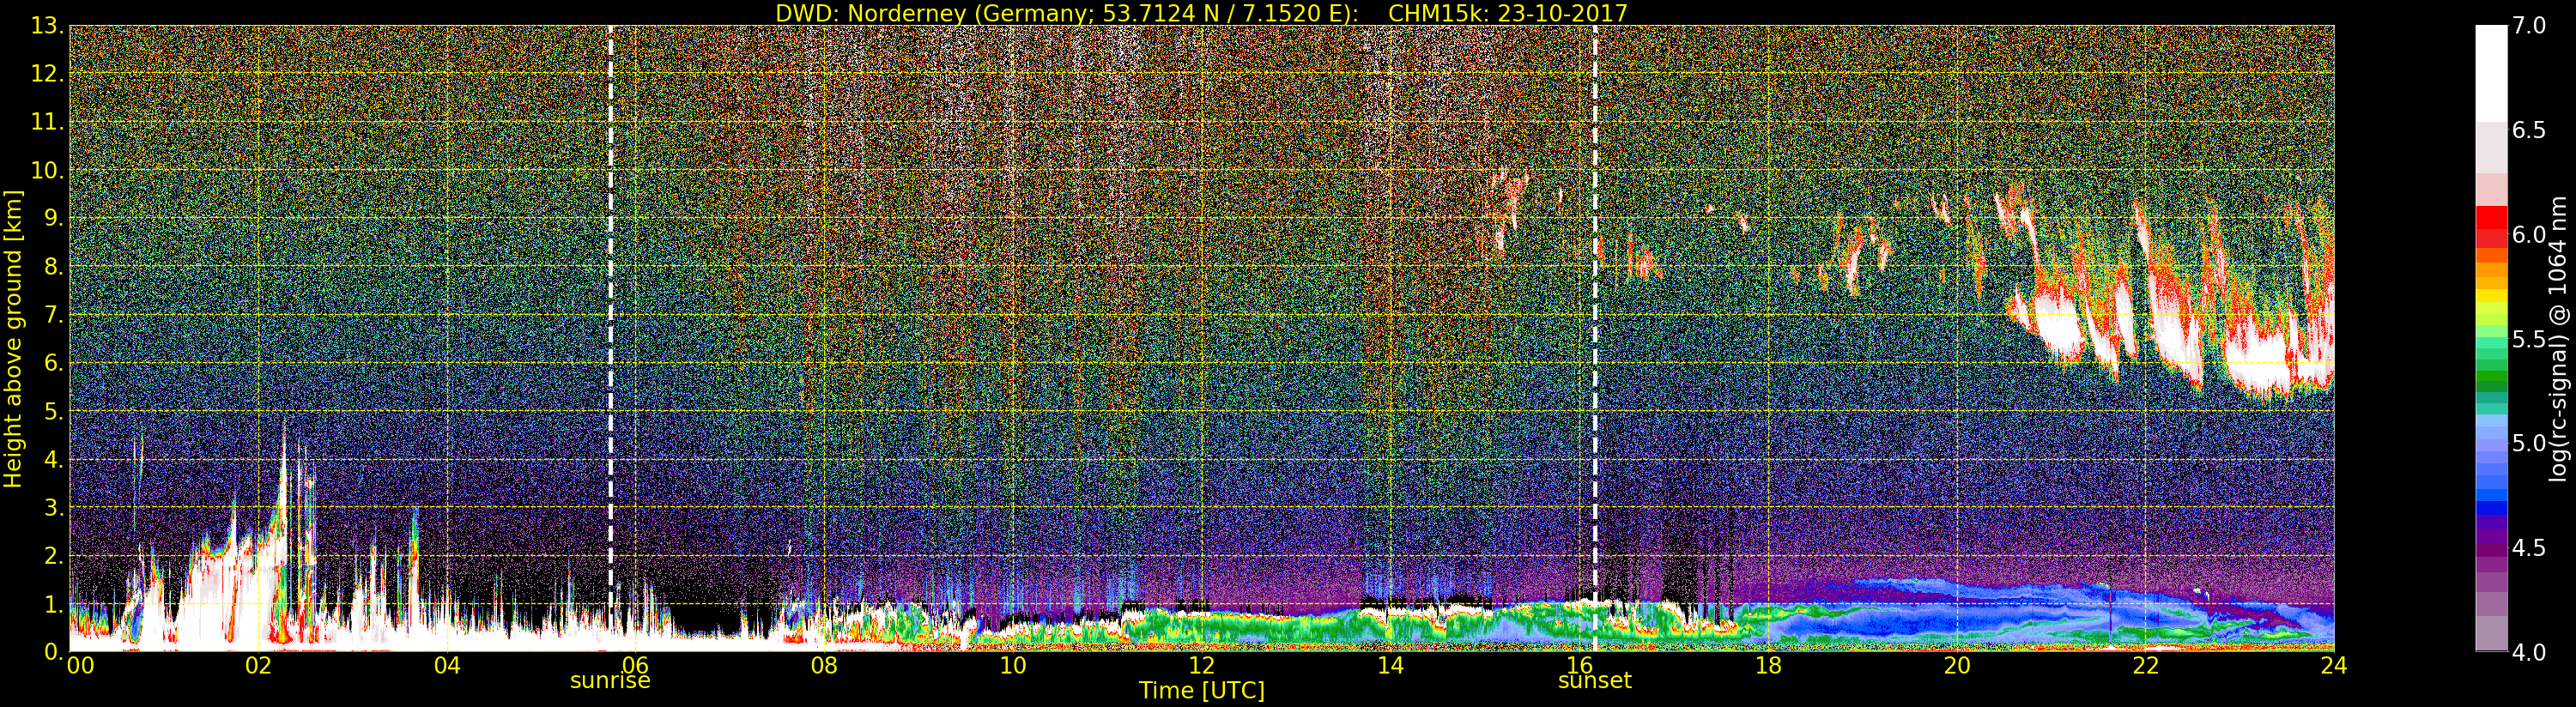
Task: Click the y-axis tick label '5.'
Action: (x=53, y=412)
